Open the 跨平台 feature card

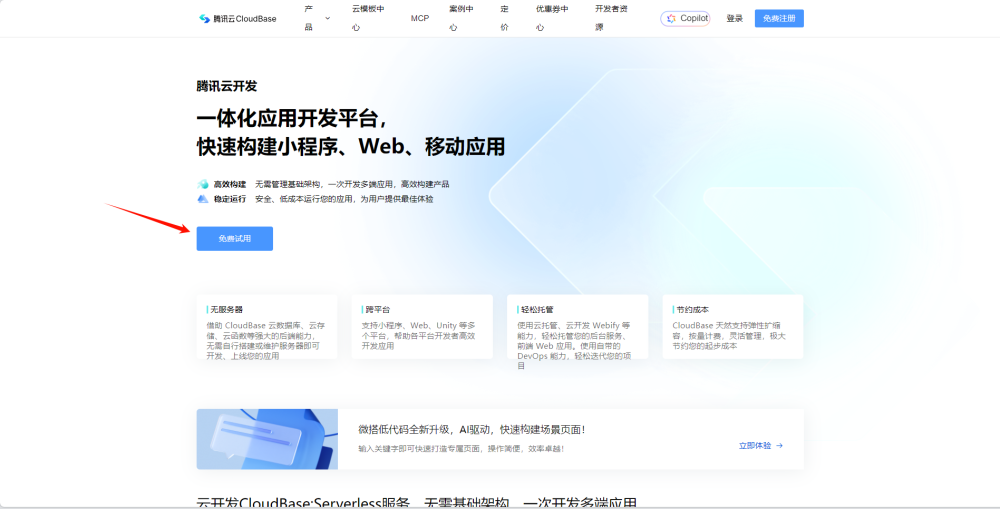[x=422, y=327]
